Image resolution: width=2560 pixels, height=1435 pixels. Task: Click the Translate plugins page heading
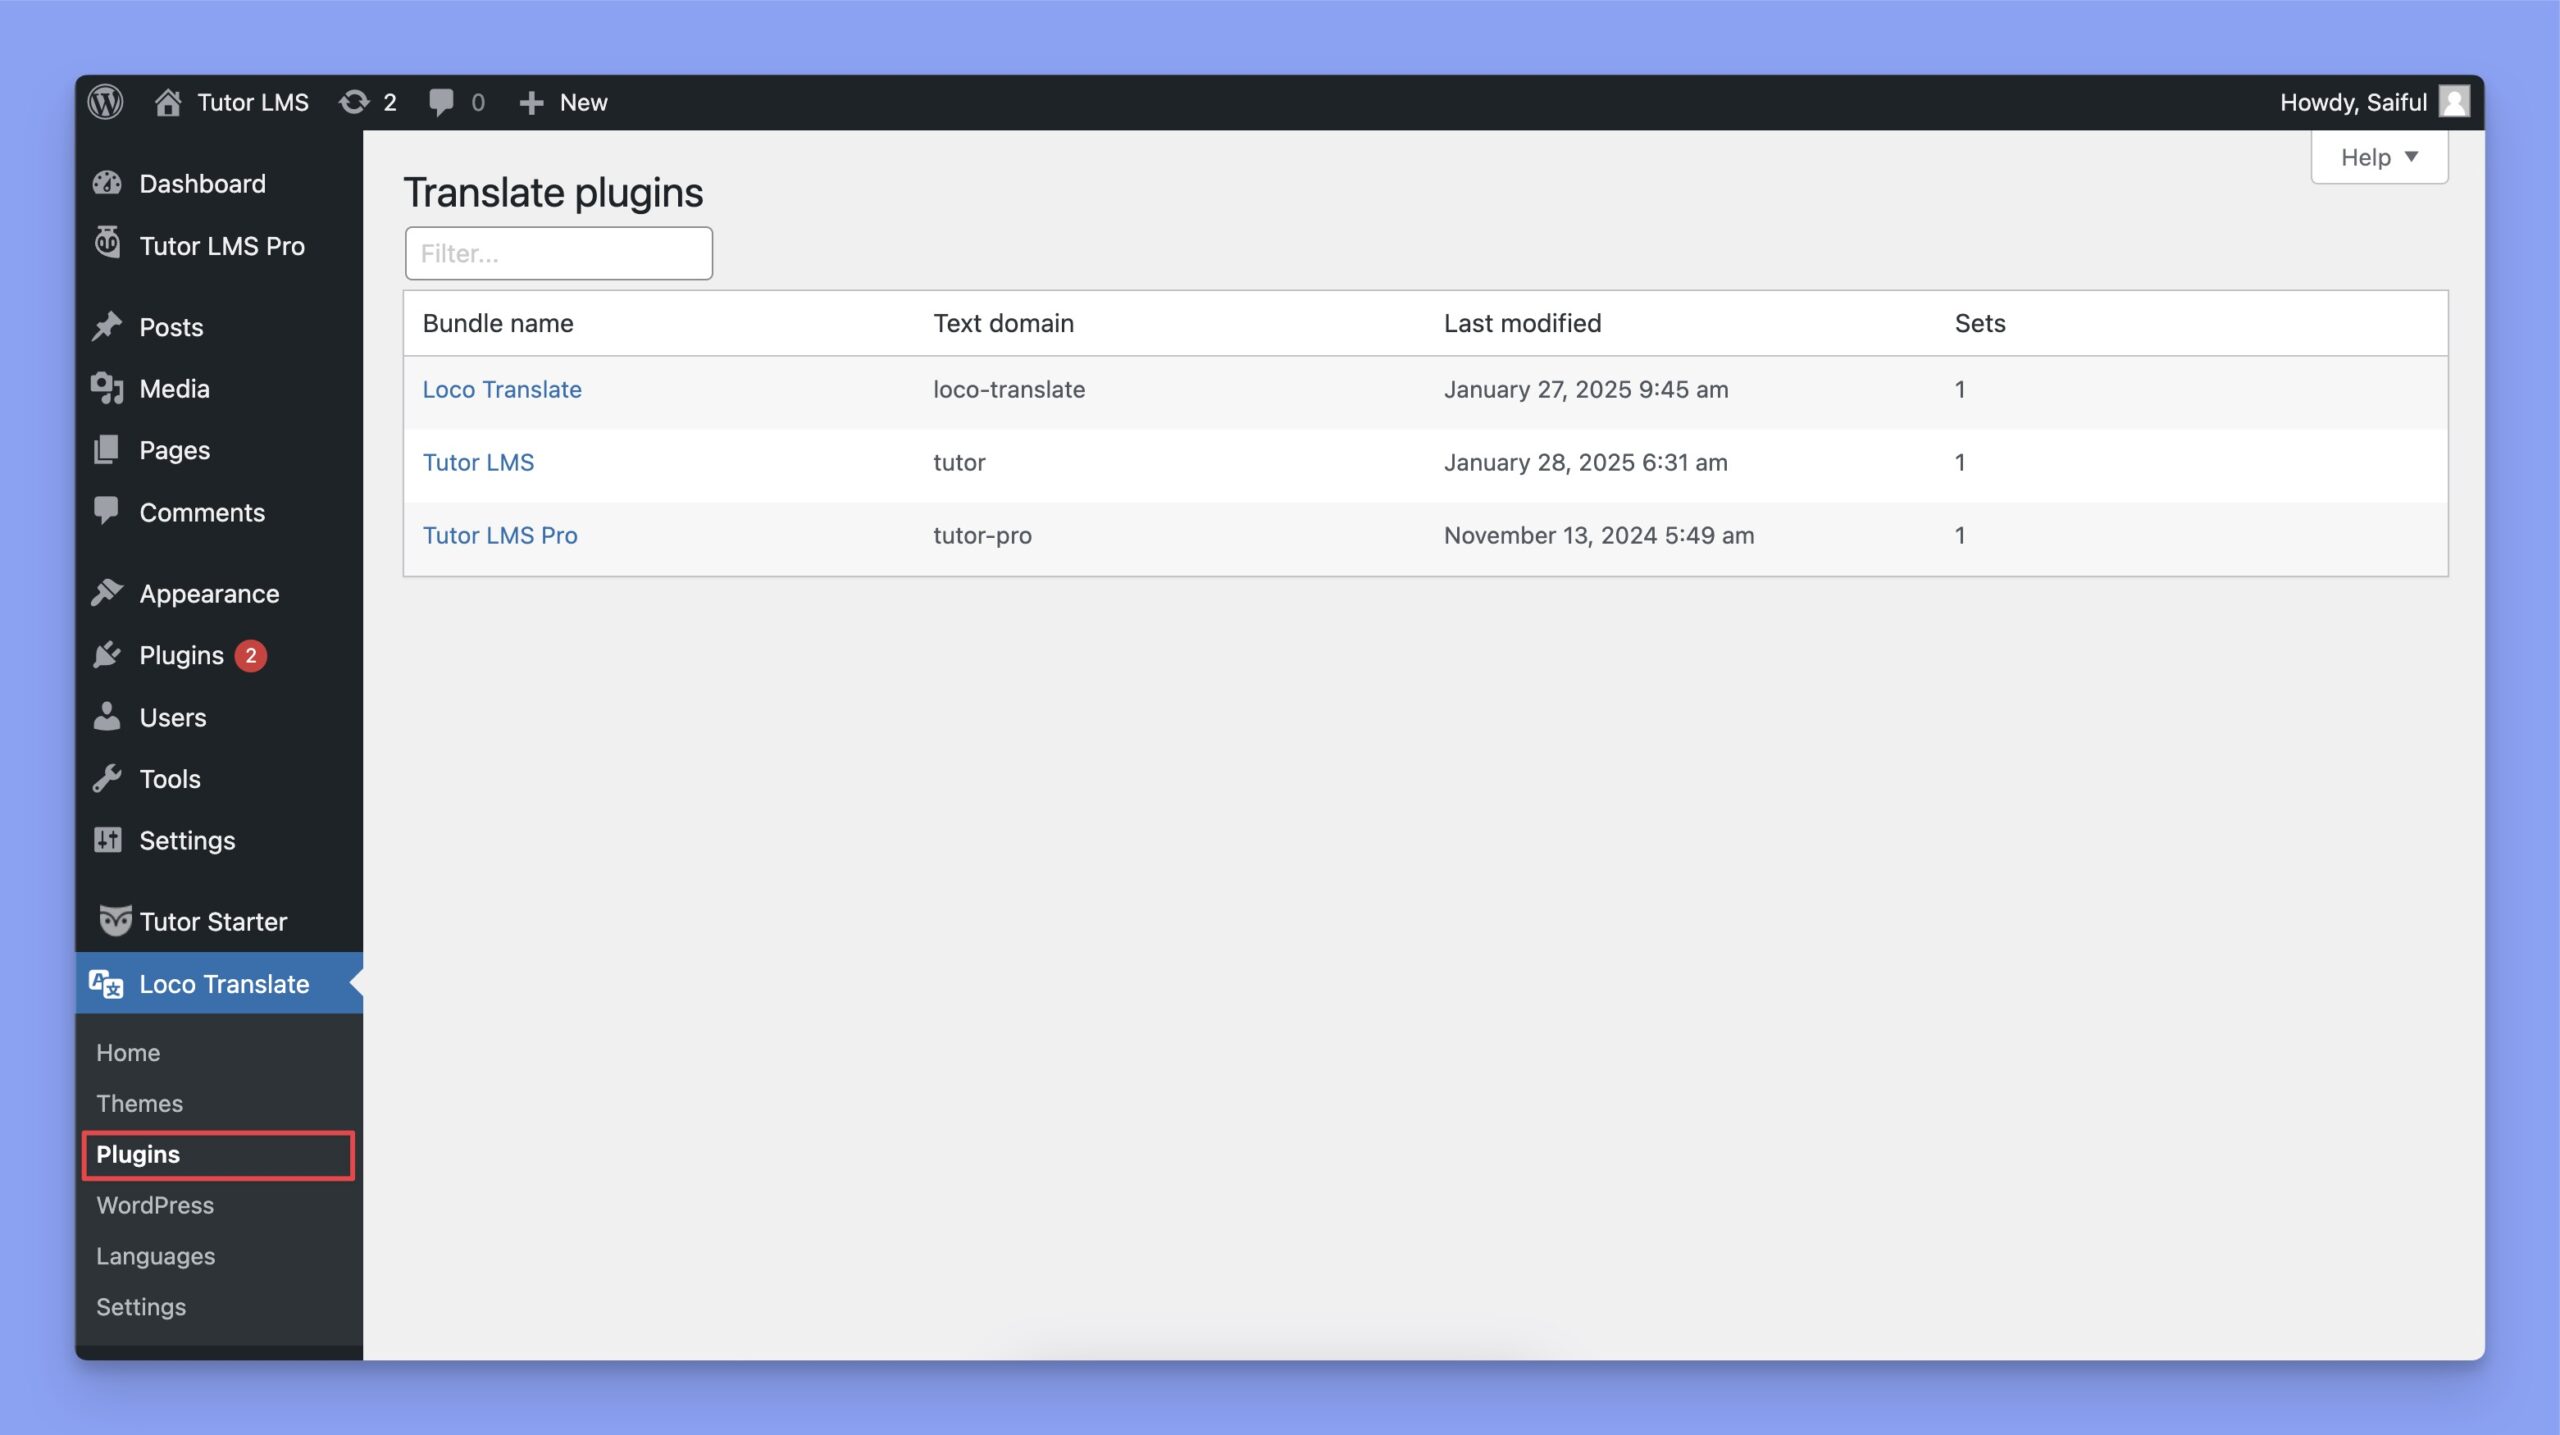pos(553,192)
